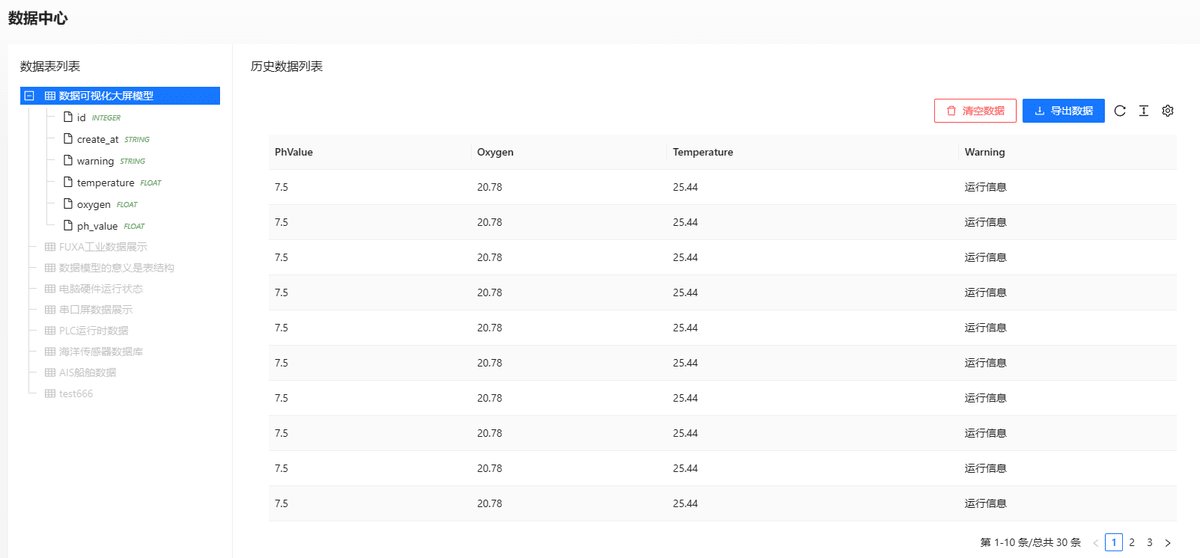1200x558 pixels.
Task: Go to previous page arrow
Action: coord(1095,543)
